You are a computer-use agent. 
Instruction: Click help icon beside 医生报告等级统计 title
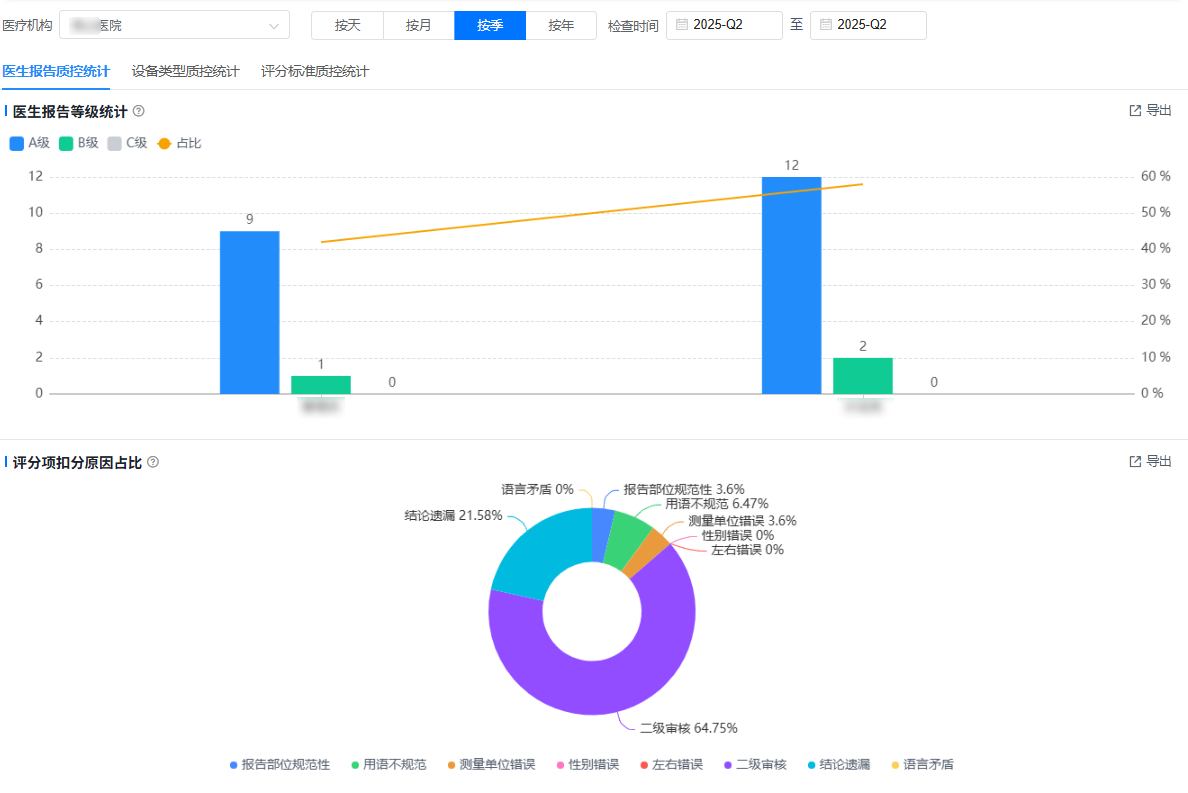point(139,111)
